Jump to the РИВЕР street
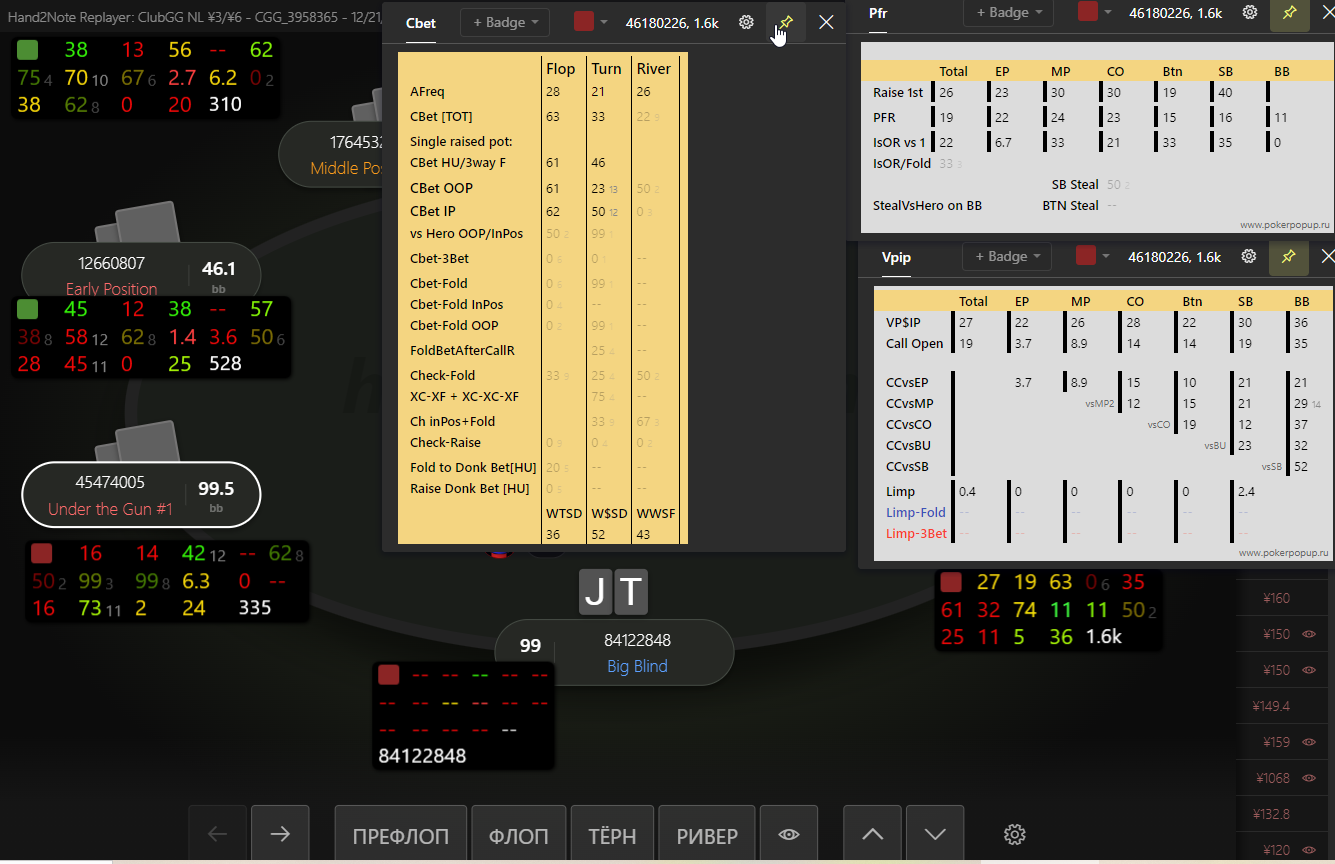The width and height of the screenshot is (1335, 864). (x=707, y=835)
